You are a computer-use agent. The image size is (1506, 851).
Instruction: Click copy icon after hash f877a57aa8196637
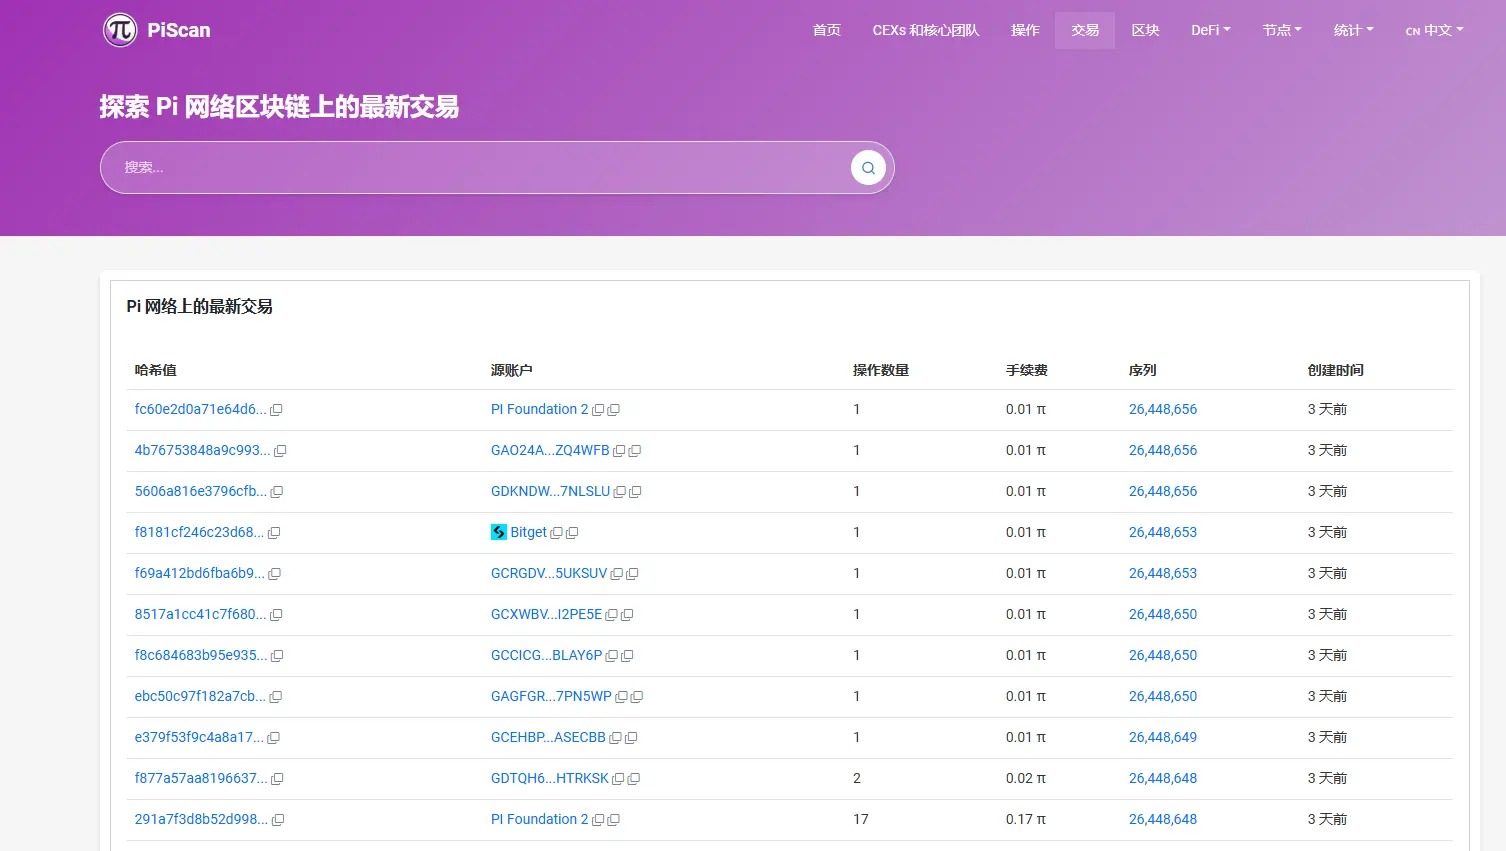click(x=277, y=779)
